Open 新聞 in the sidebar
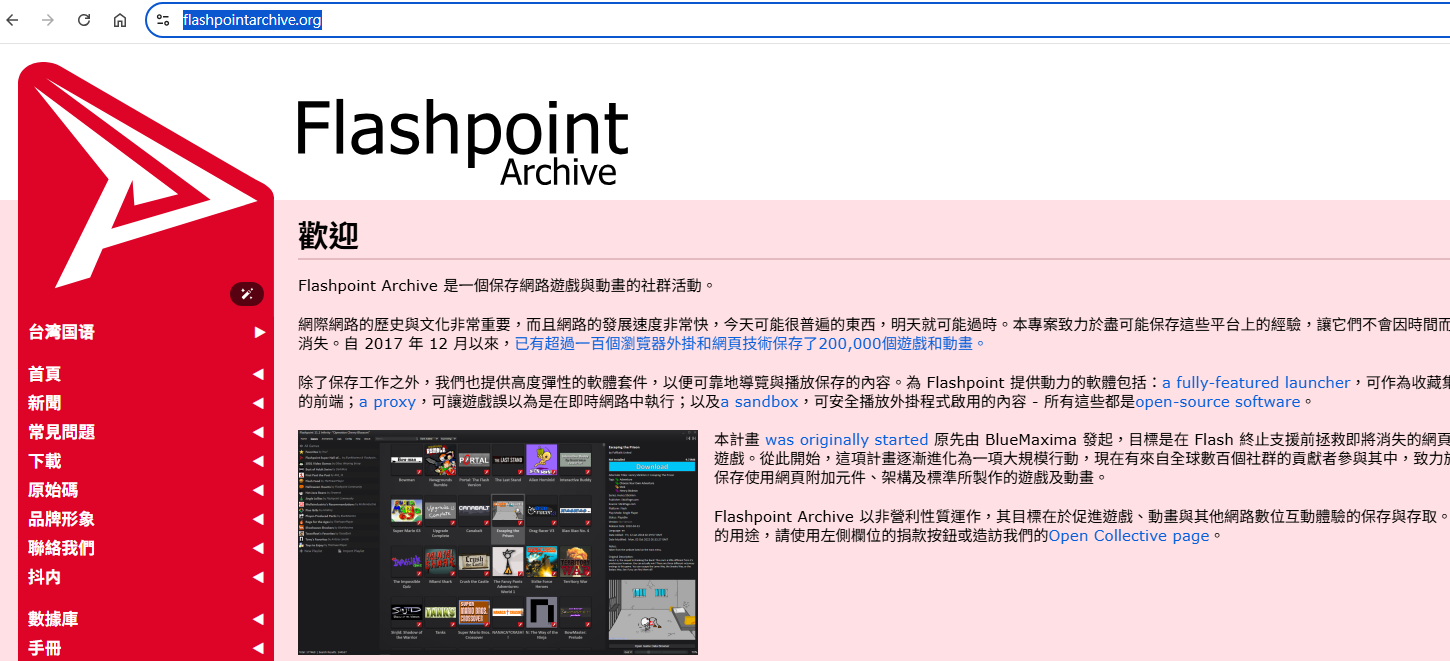The image size is (1450, 661). tap(146, 403)
